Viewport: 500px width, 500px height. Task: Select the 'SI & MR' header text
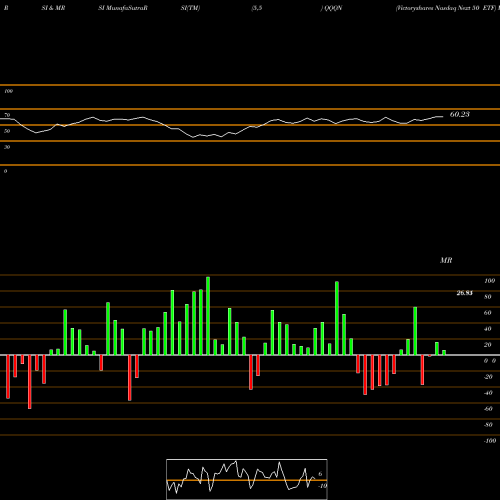(x=53, y=8)
